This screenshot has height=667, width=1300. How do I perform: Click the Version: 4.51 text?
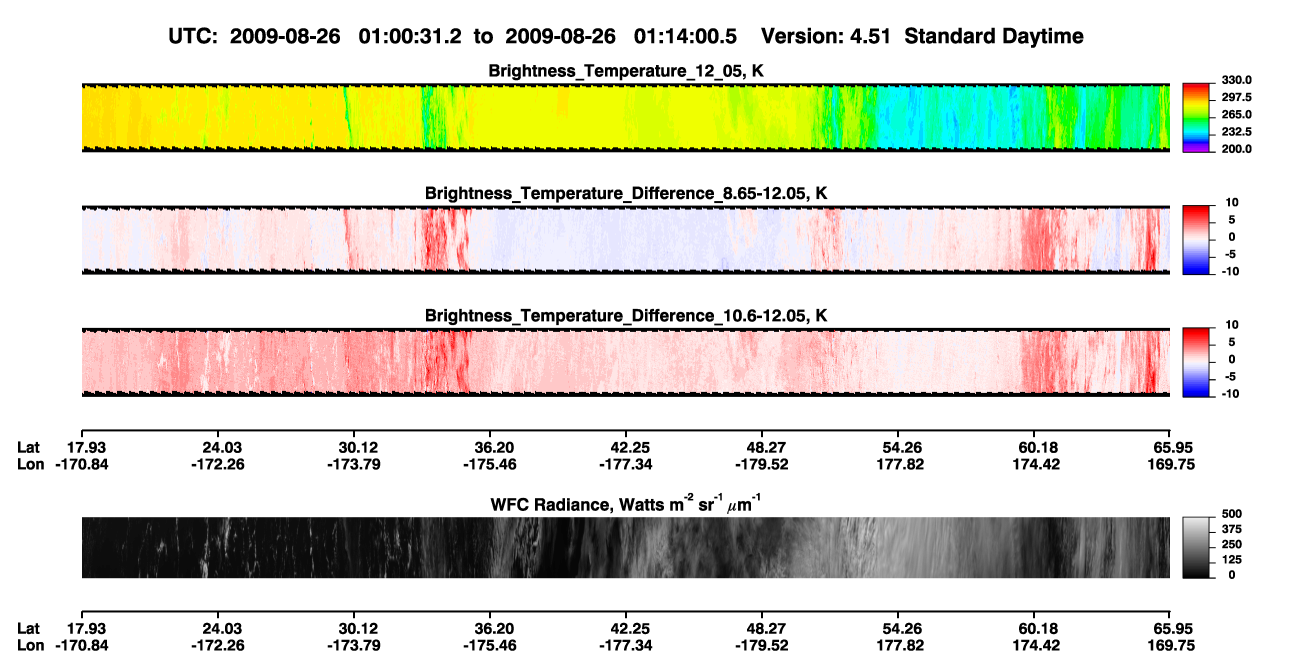coord(826,37)
